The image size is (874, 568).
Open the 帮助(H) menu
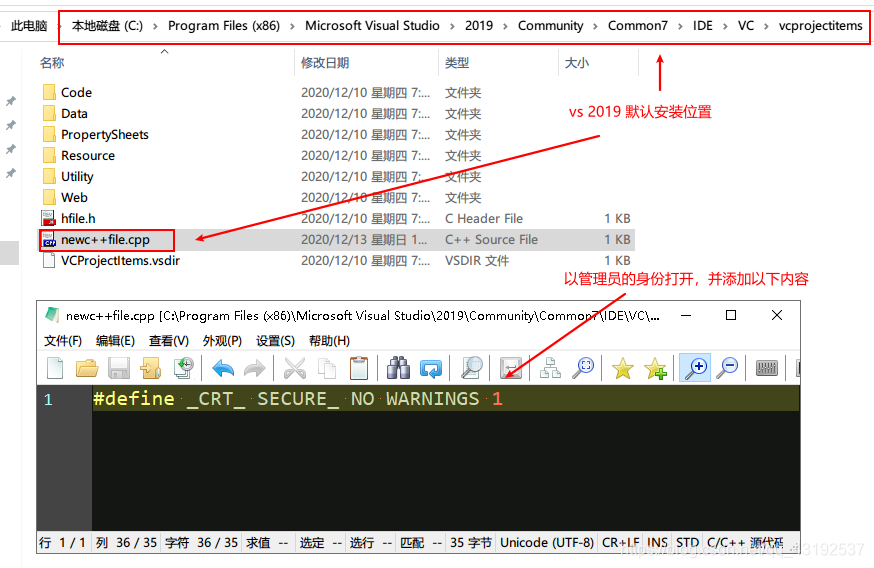click(329, 341)
